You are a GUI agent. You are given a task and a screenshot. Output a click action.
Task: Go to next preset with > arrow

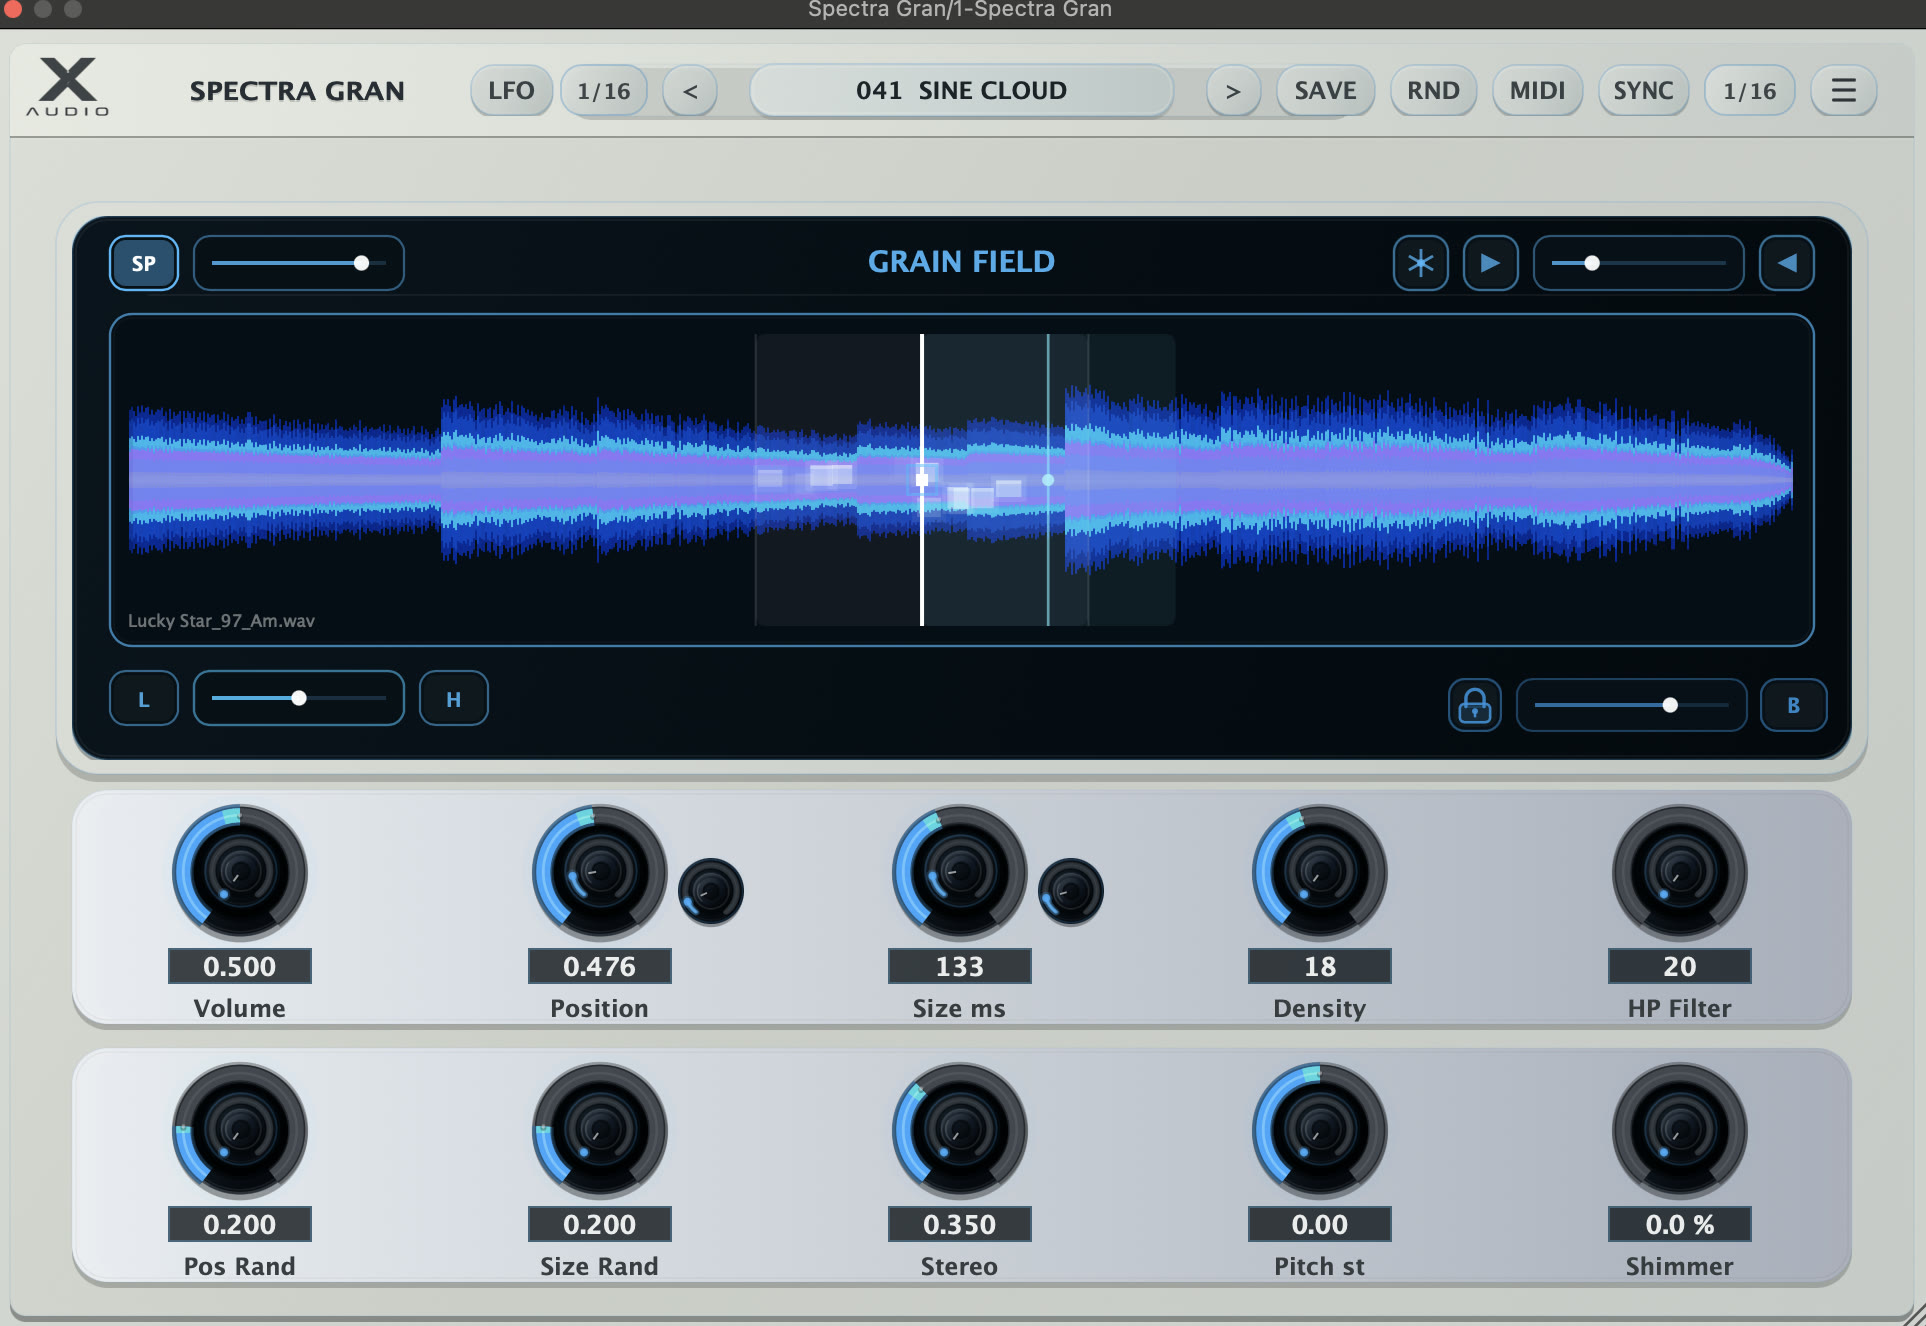[1233, 91]
